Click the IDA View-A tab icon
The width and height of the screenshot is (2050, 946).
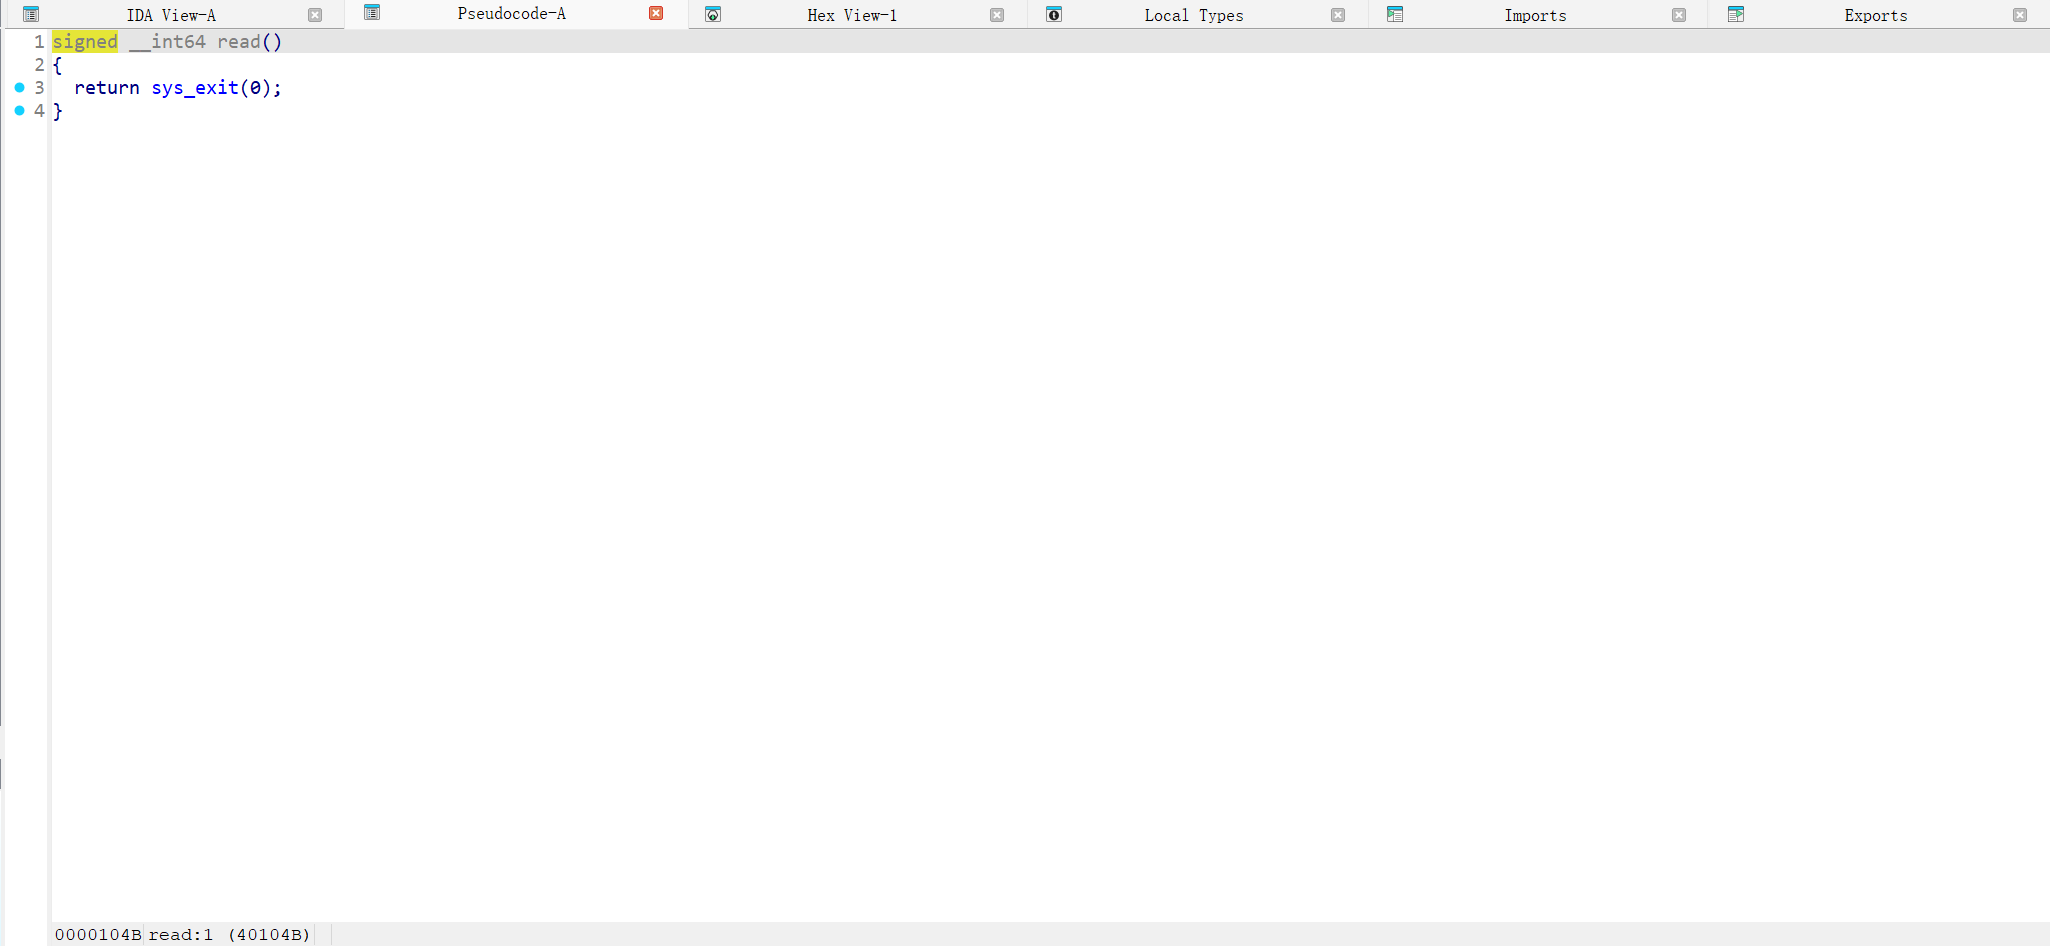[31, 14]
